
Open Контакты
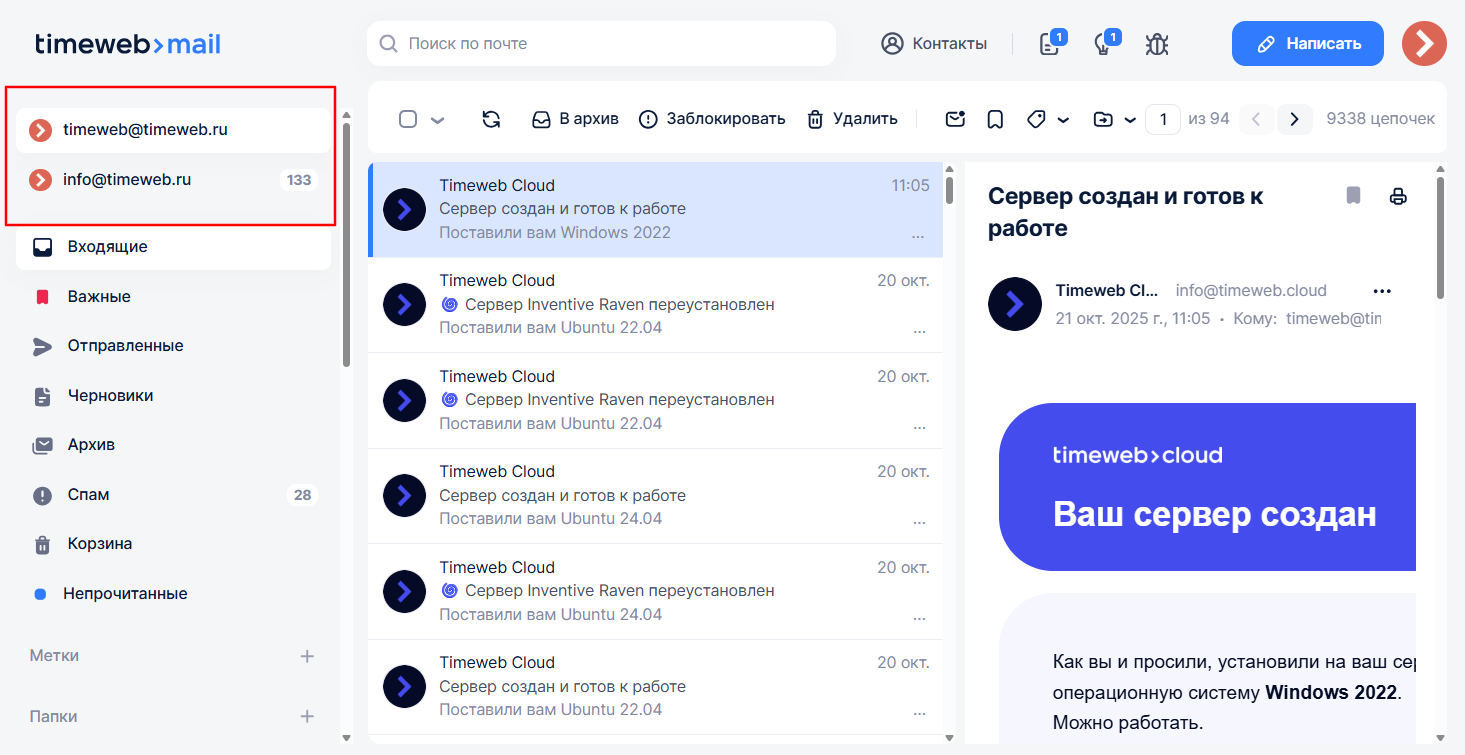934,43
